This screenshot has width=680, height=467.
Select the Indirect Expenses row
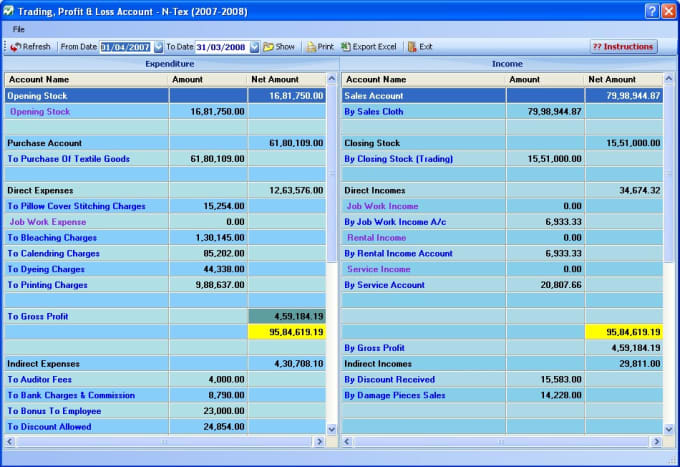[x=165, y=364]
